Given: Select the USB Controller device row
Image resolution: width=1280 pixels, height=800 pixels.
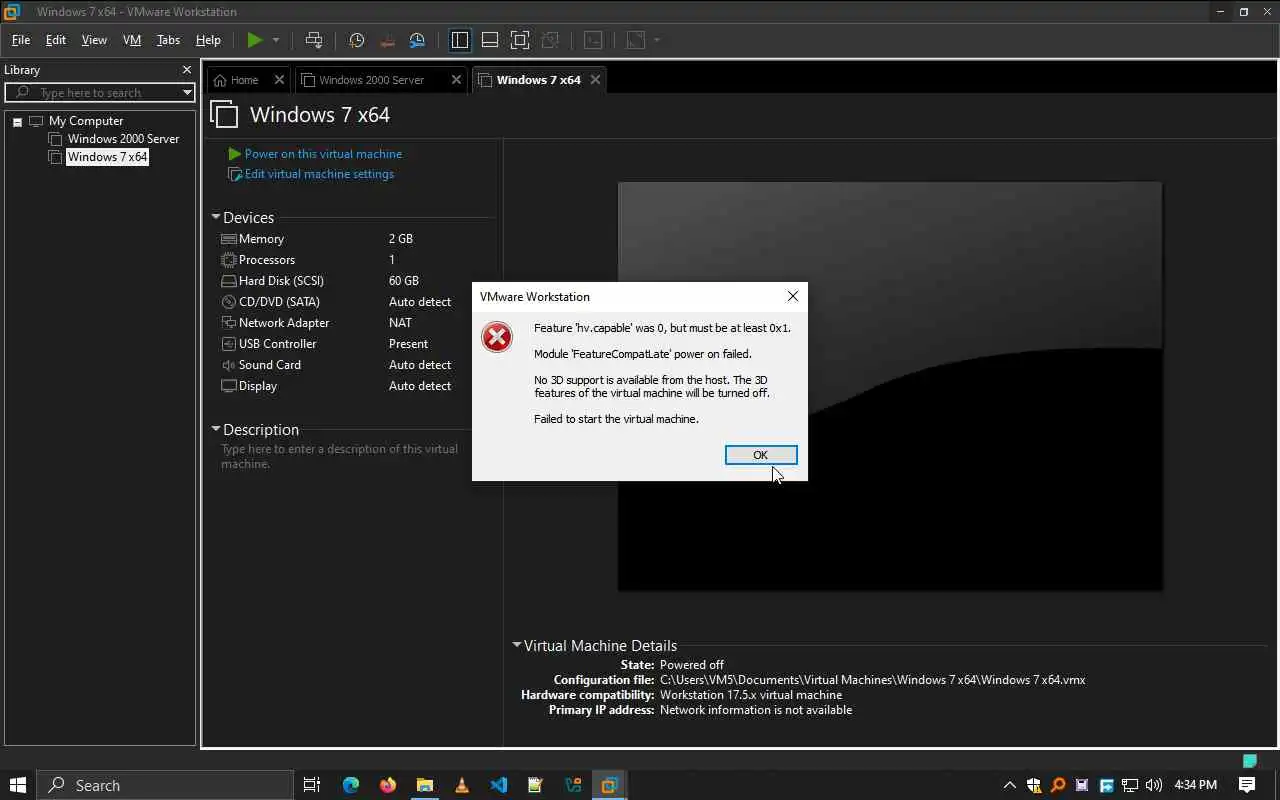Looking at the screenshot, I should pos(353,344).
